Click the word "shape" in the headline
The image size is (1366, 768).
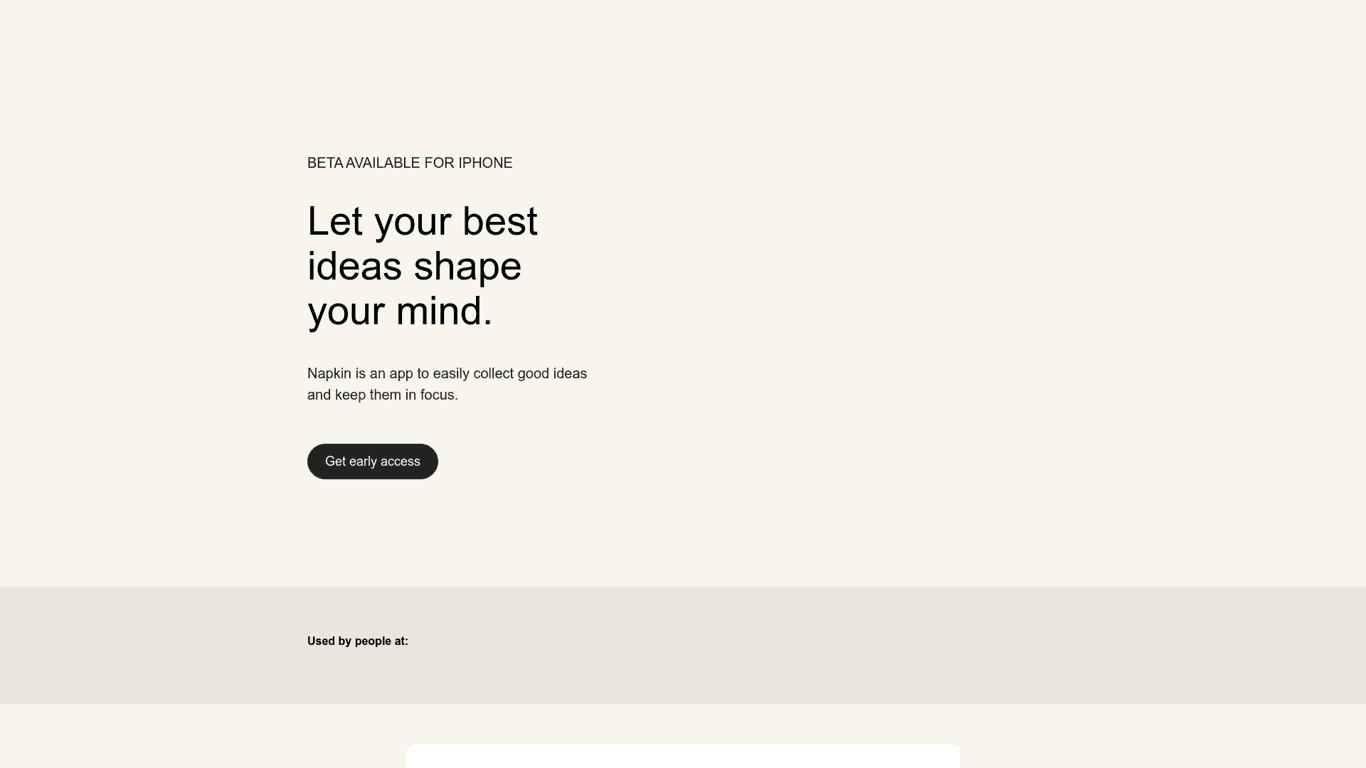[x=467, y=267]
